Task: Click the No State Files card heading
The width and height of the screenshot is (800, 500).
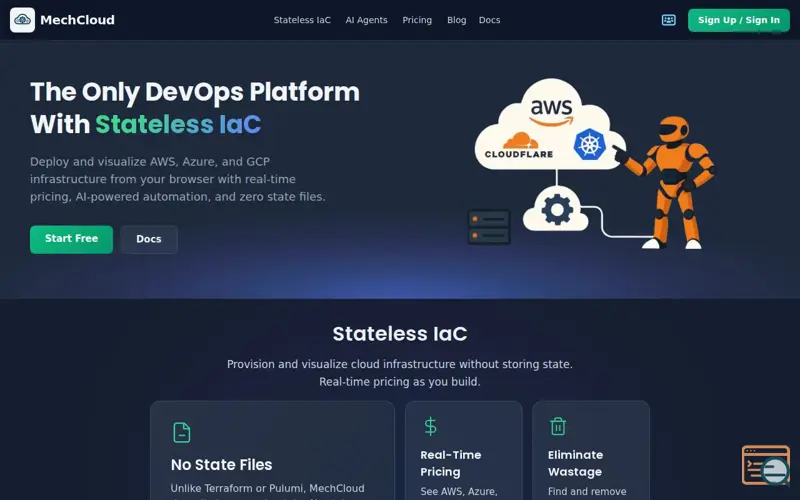Action: click(x=221, y=465)
